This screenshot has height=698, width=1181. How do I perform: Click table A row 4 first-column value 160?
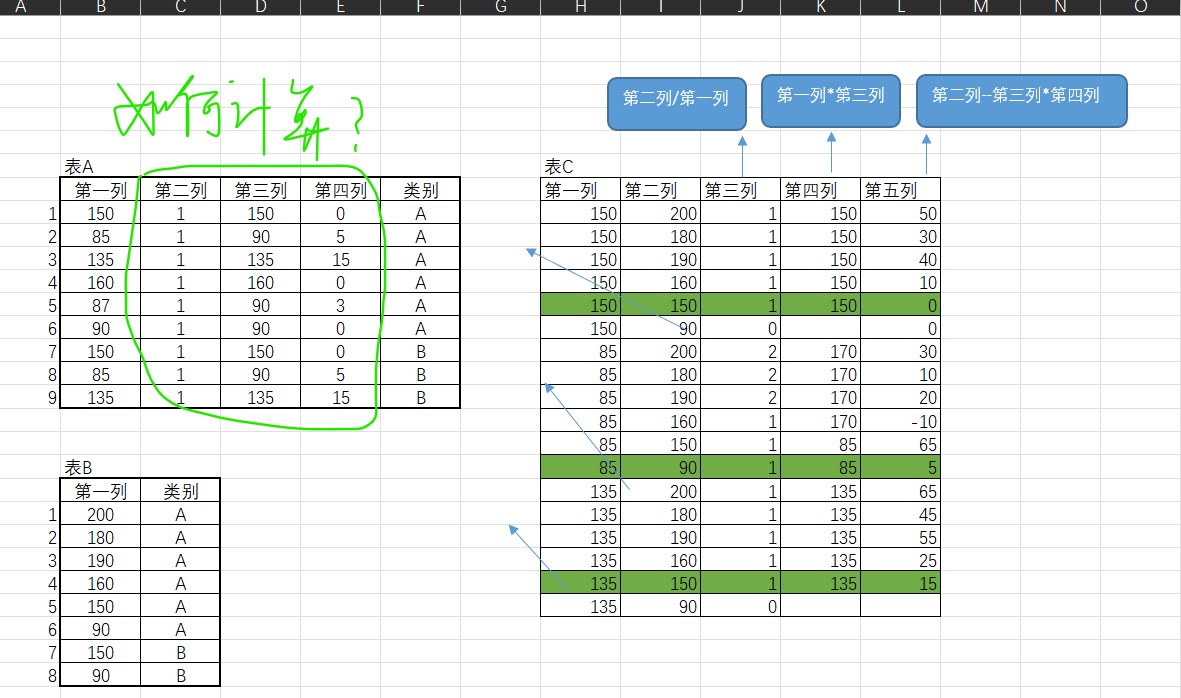coord(100,282)
